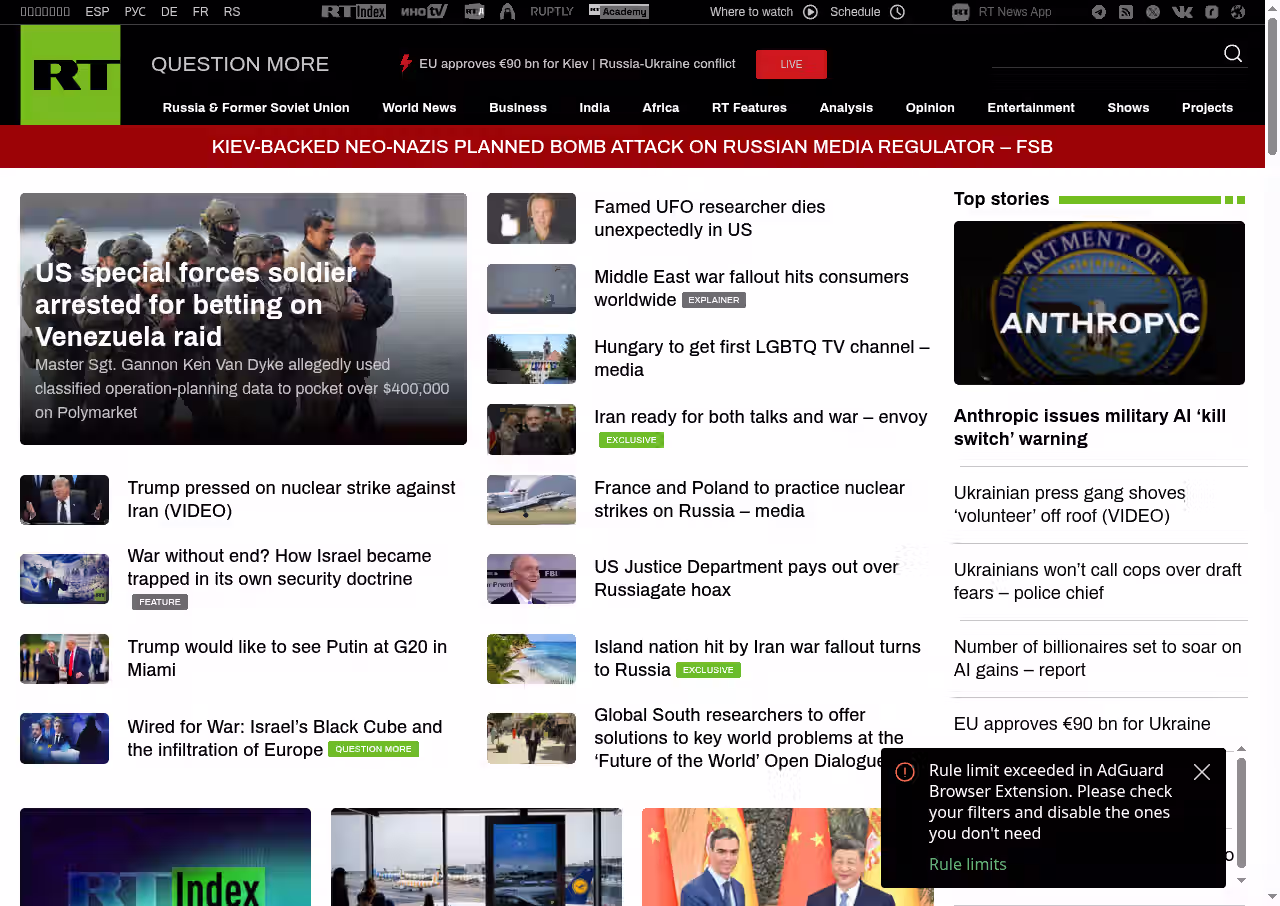Click the RT green logo
Screen dimensions: 1280x906
[x=71, y=75]
